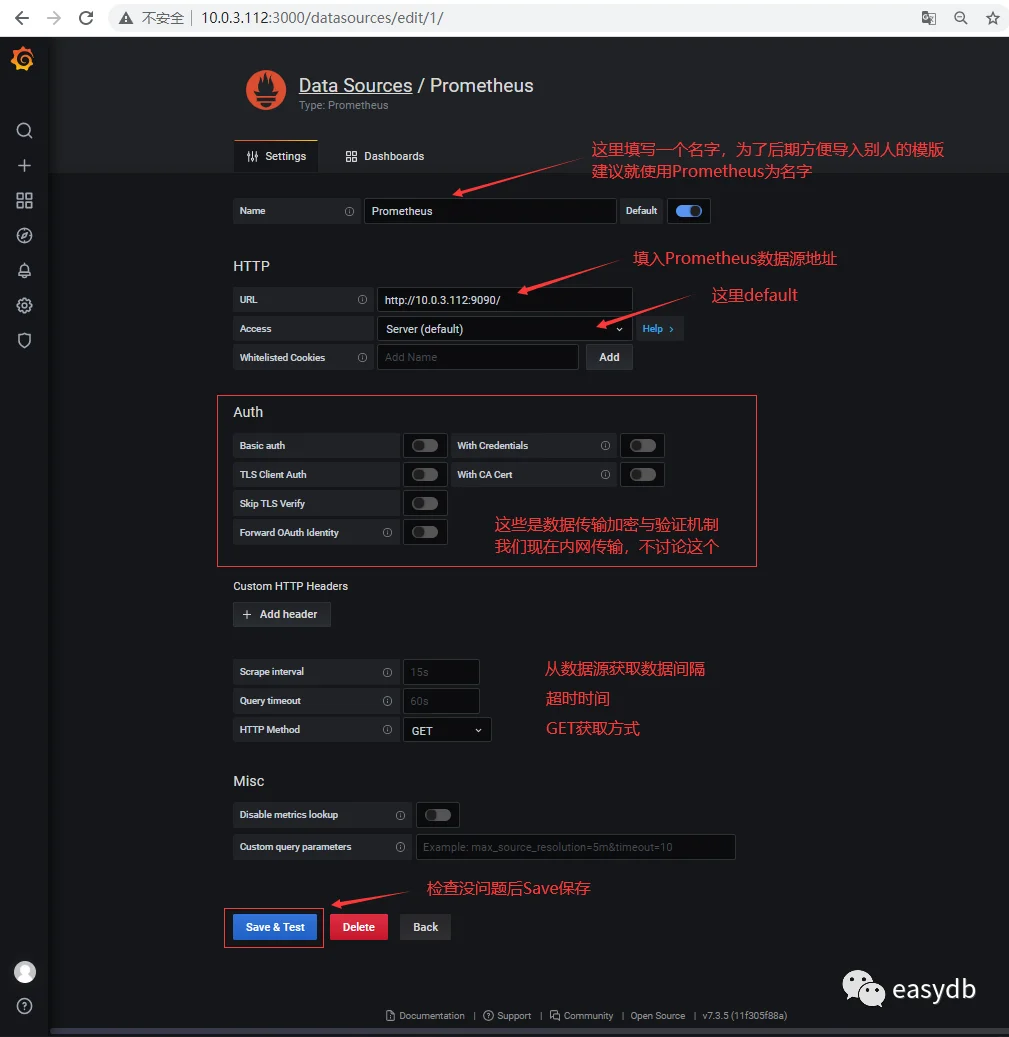Viewport: 1009px width, 1037px height.
Task: Open the user profile avatar
Action: pyautogui.click(x=25, y=972)
